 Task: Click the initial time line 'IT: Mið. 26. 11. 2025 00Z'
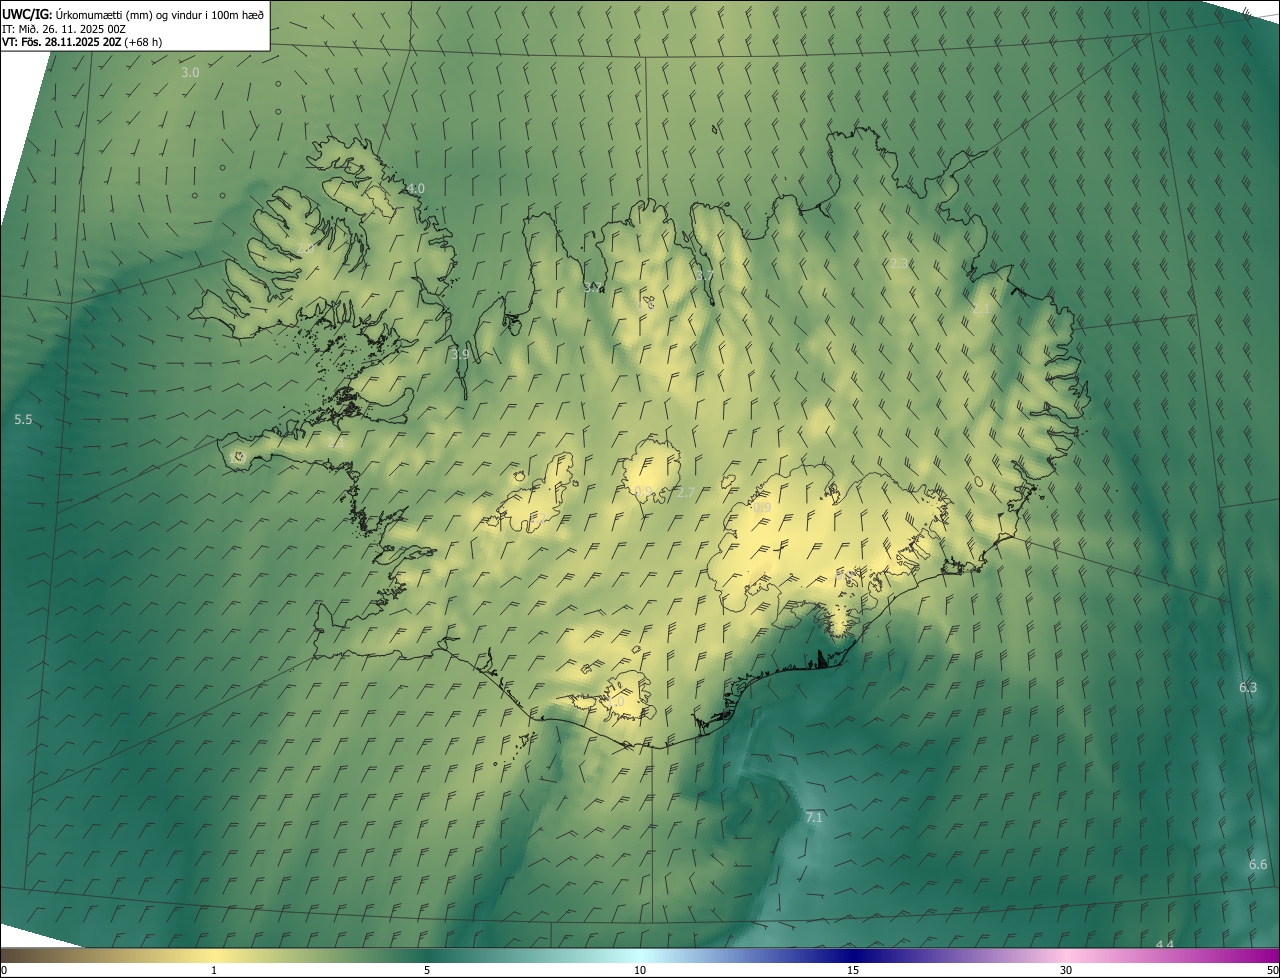64,28
